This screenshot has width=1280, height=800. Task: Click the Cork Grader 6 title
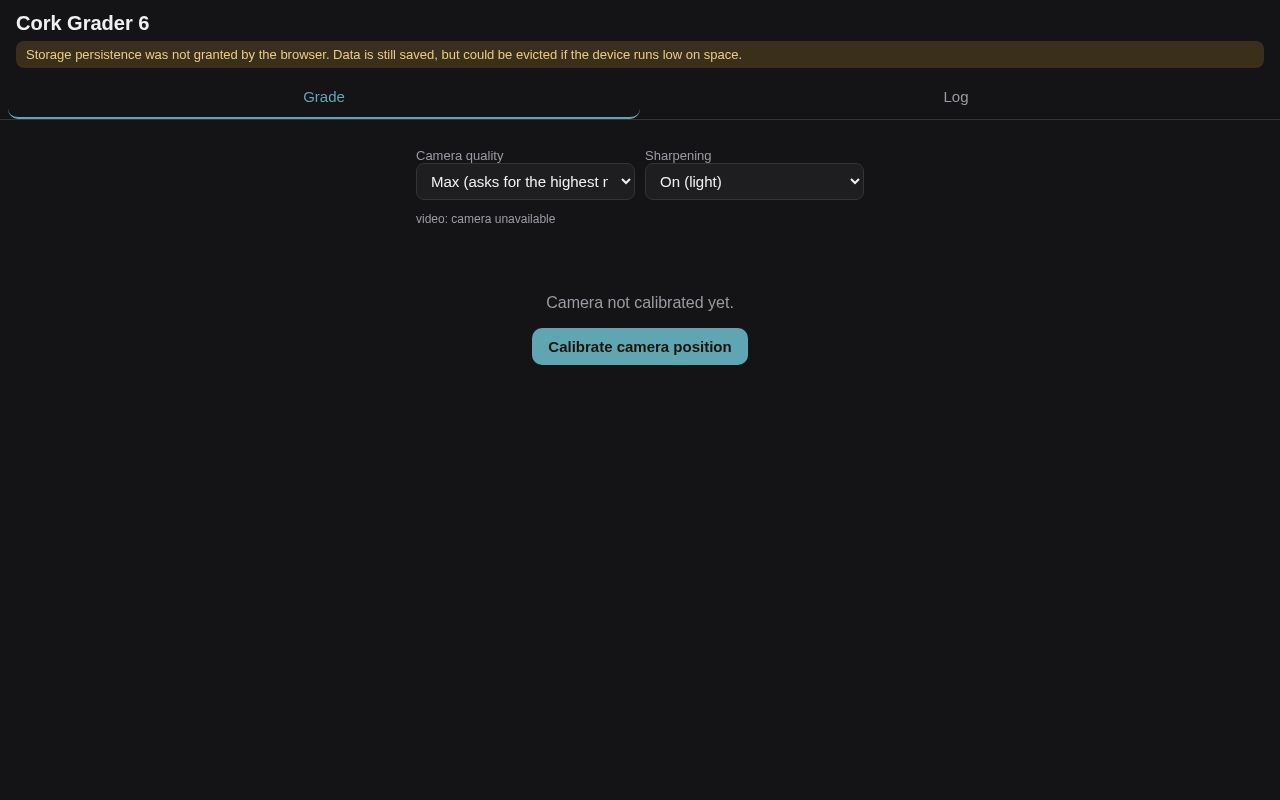click(82, 23)
